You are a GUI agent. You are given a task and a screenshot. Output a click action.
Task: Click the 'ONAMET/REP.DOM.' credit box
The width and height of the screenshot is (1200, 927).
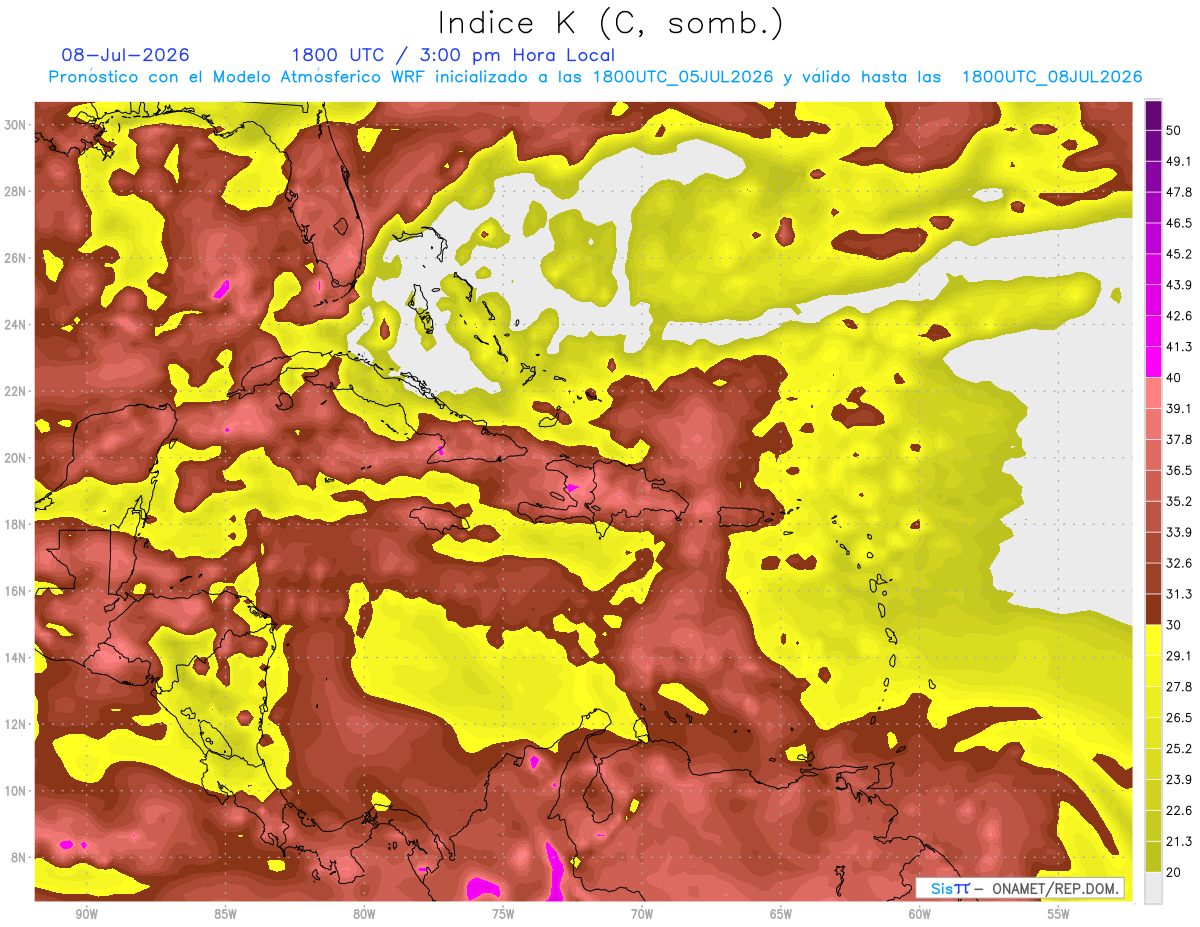tap(1020, 888)
